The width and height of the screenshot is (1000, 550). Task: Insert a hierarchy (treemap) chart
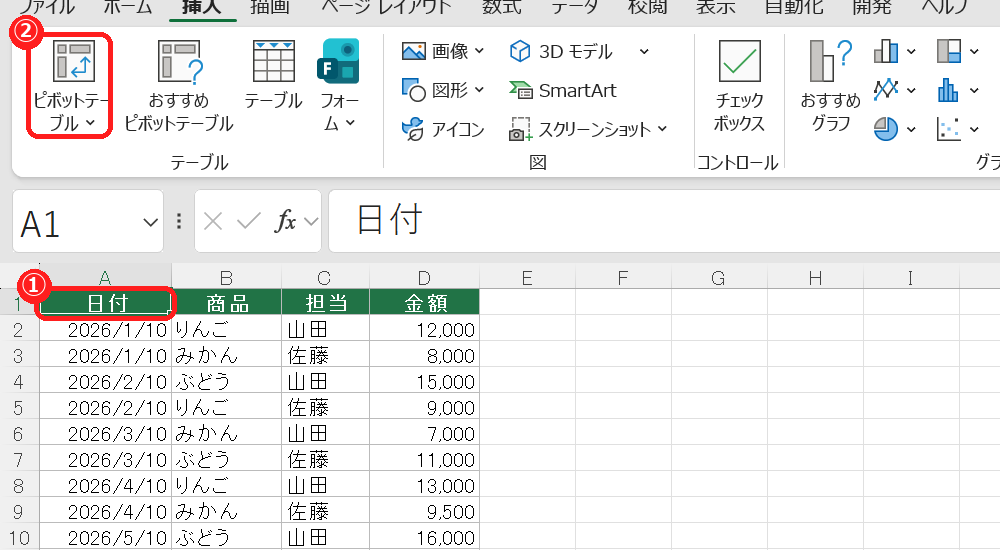(949, 51)
